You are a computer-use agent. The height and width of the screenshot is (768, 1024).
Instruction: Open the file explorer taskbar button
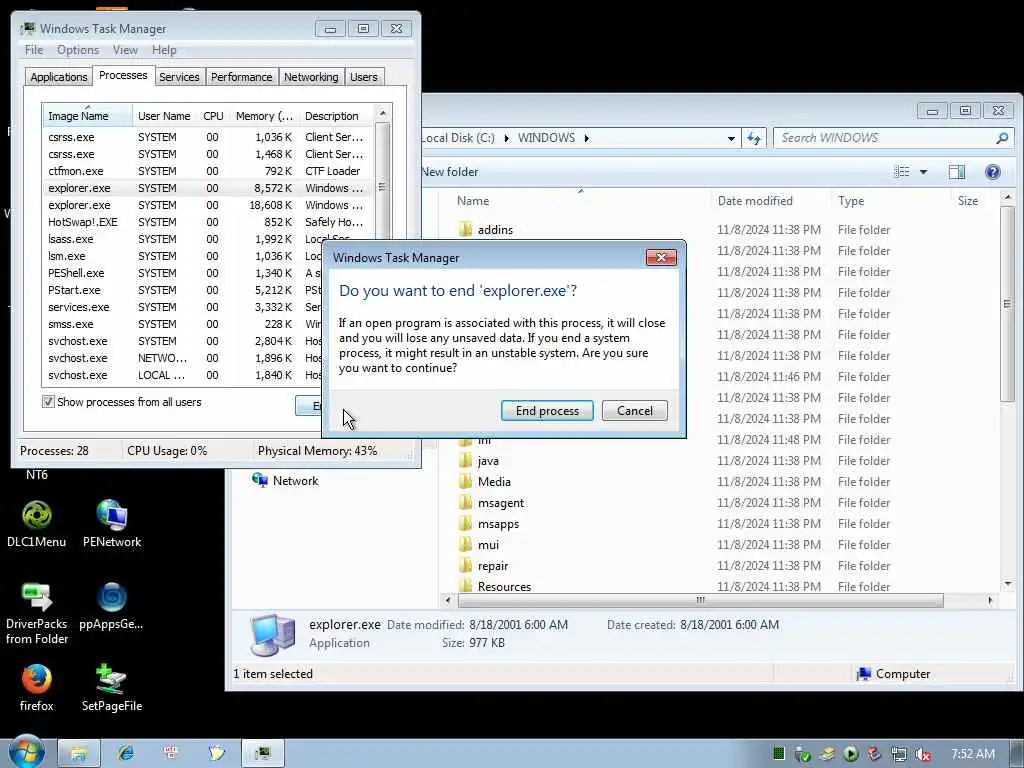click(x=79, y=754)
